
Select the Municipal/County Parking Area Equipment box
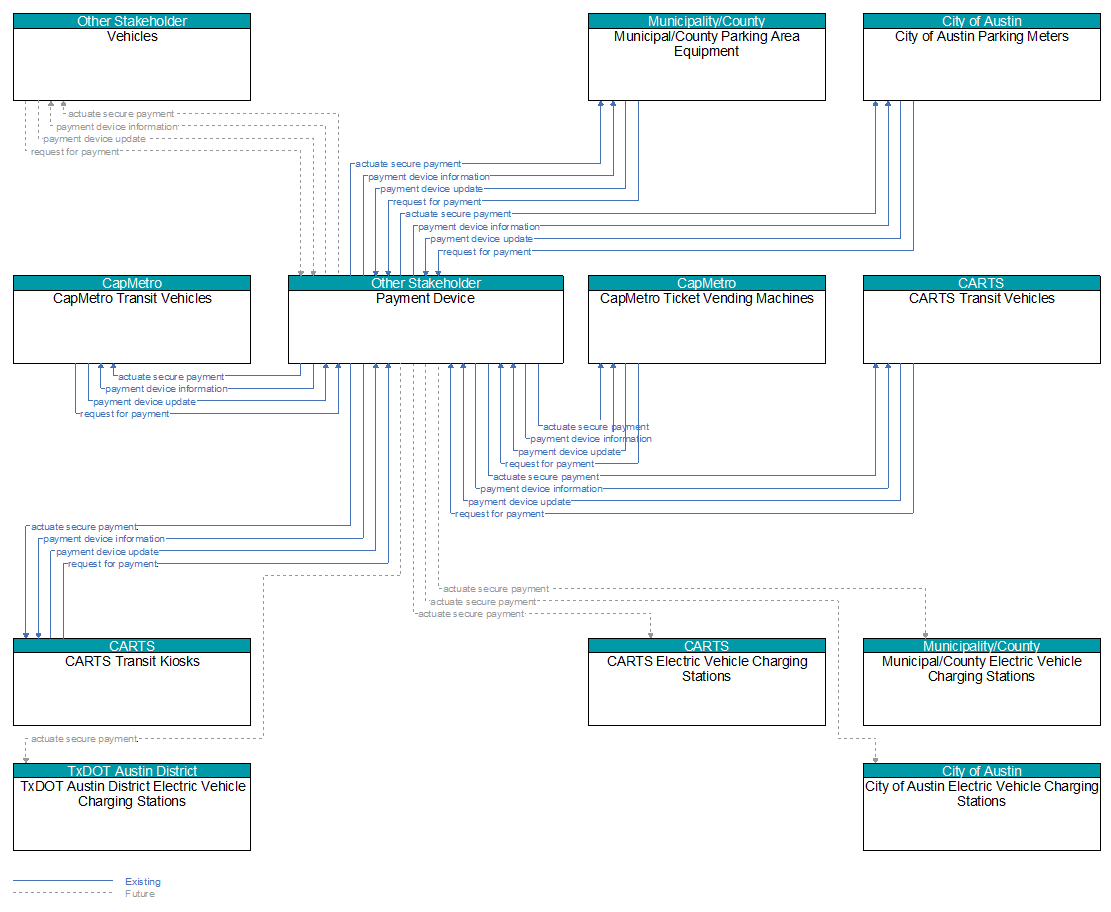click(x=706, y=57)
